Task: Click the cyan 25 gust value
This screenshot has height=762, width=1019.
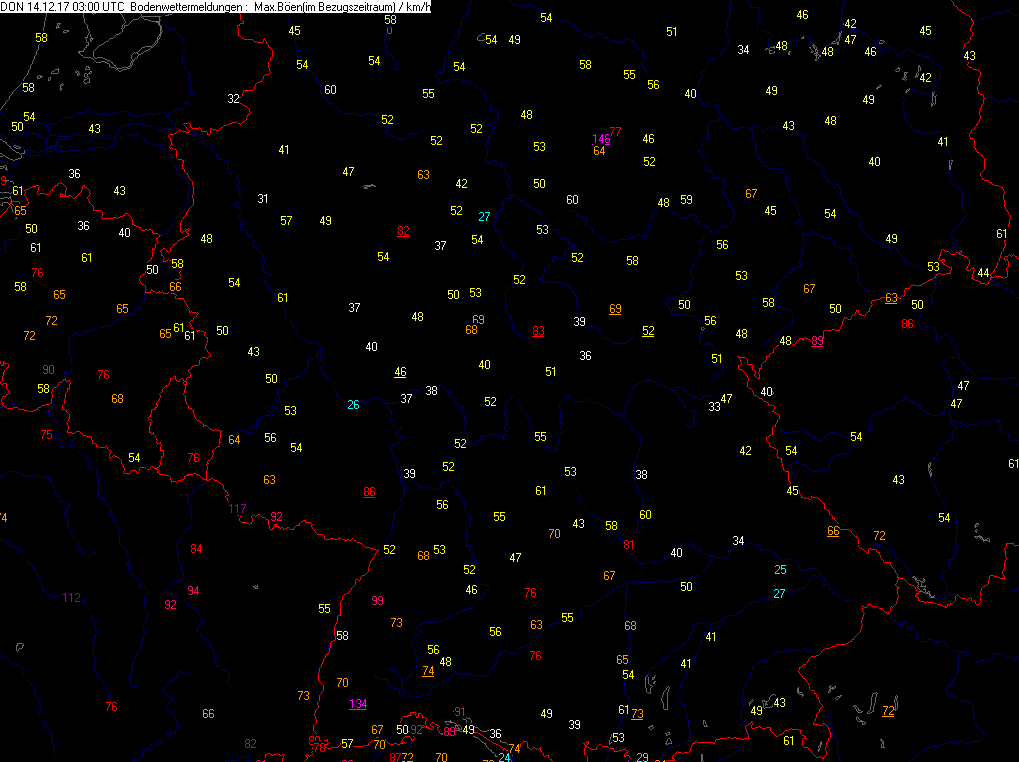Action: pyautogui.click(x=780, y=570)
